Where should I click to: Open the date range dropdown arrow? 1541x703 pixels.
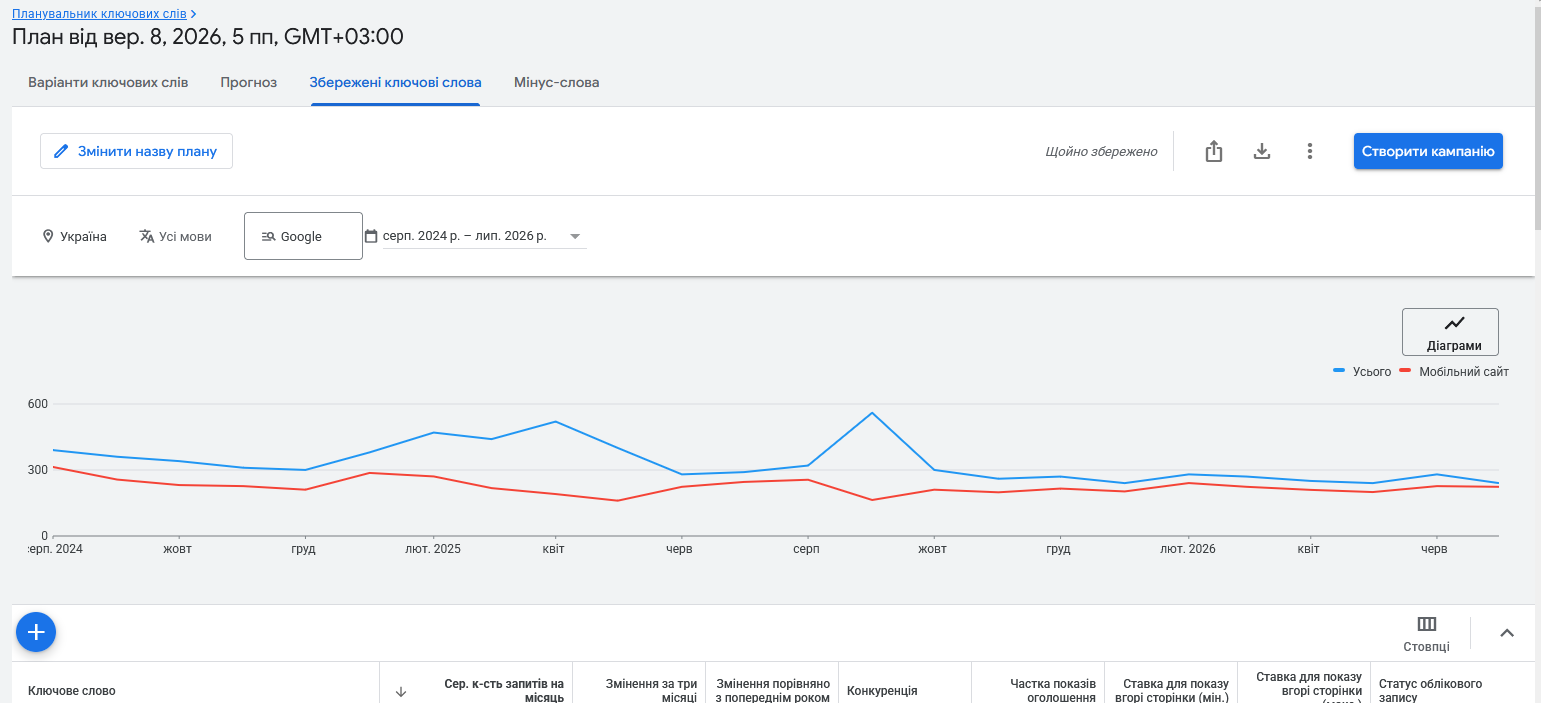tap(575, 237)
